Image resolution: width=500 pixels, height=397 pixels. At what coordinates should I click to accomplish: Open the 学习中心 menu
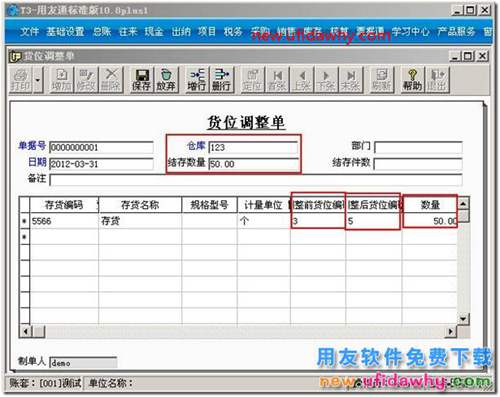pos(410,32)
